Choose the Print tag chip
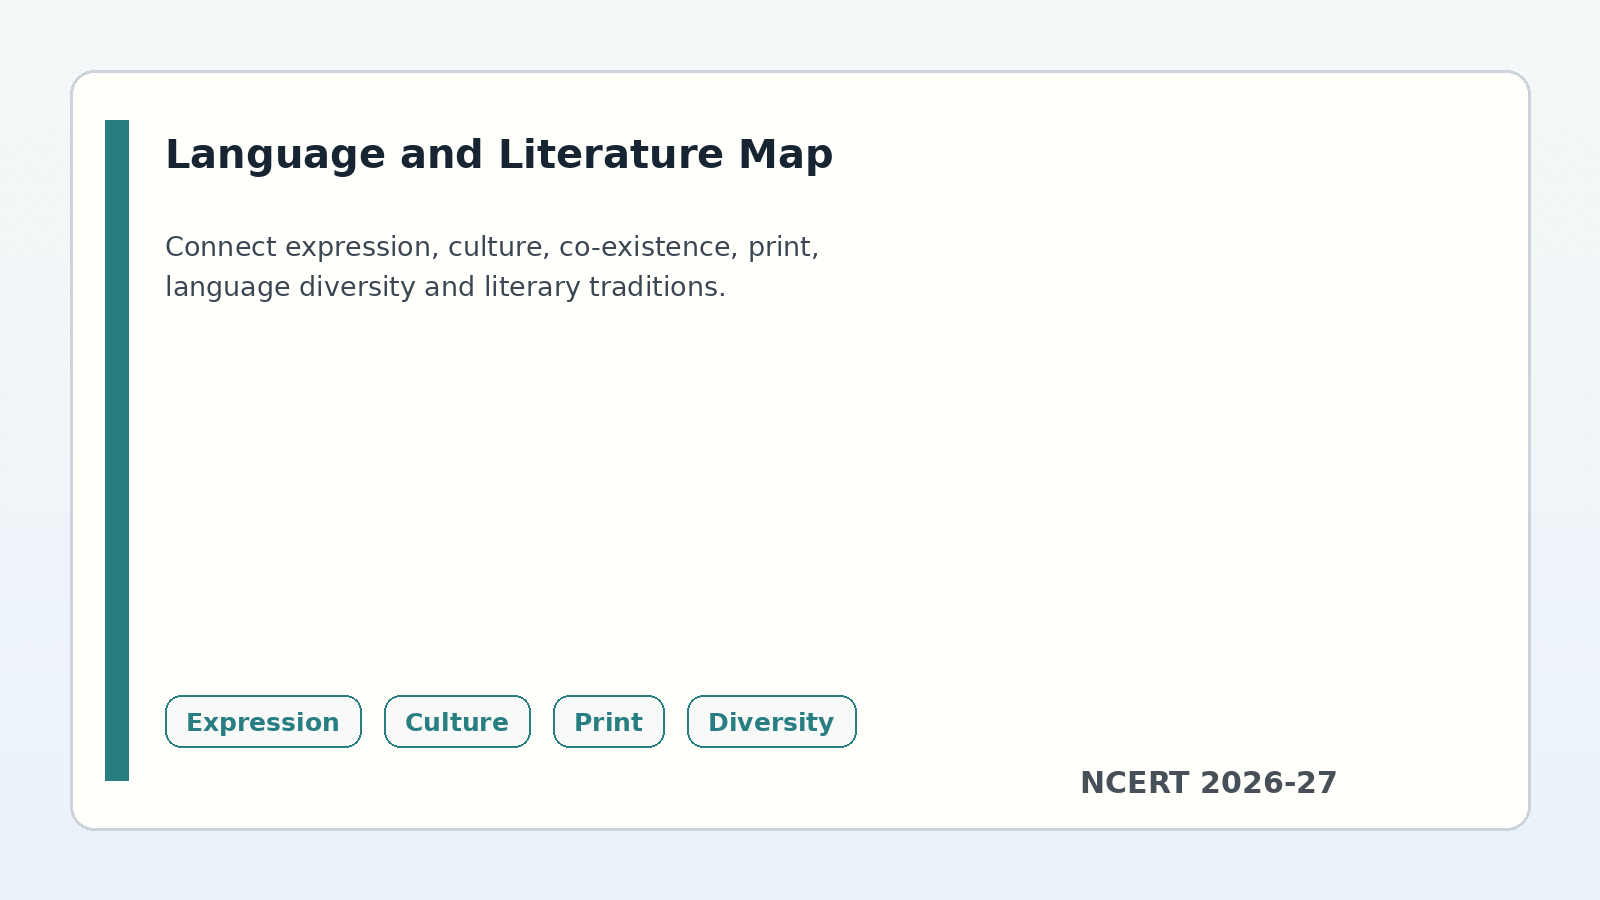Viewport: 1600px width, 900px height. 609,722
